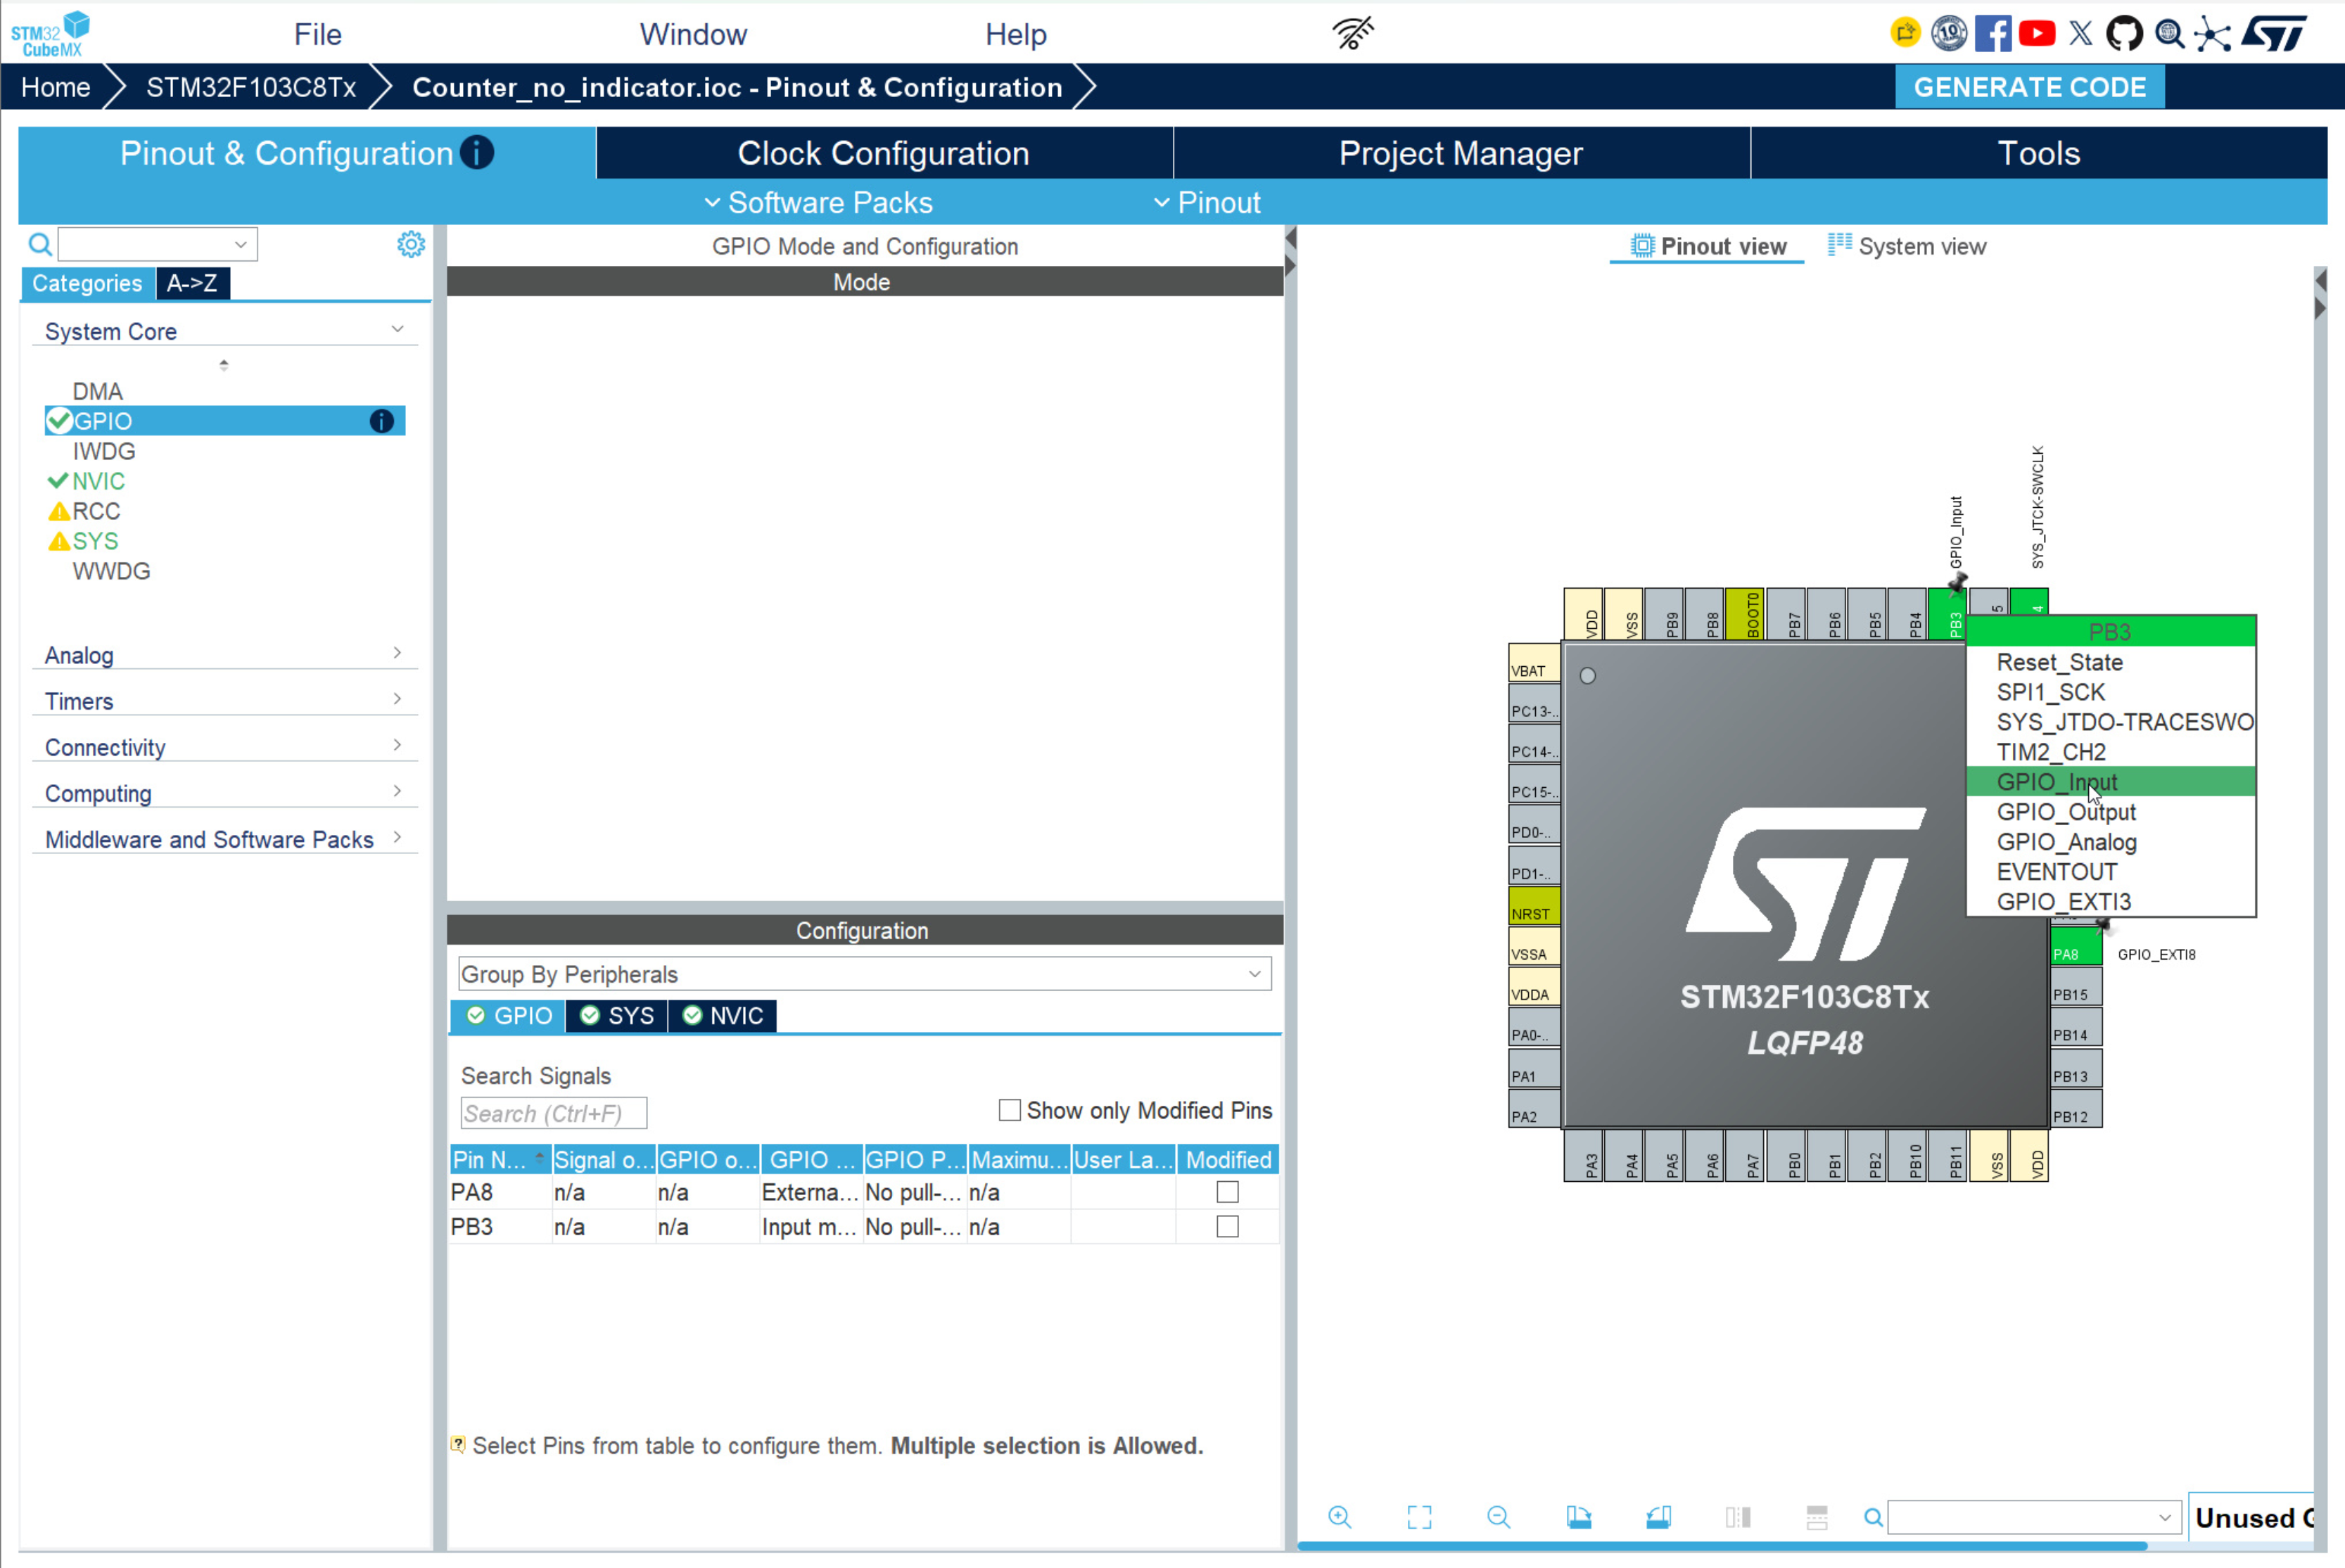Zoom out of the pinout view
The width and height of the screenshot is (2345, 1568).
click(1498, 1517)
